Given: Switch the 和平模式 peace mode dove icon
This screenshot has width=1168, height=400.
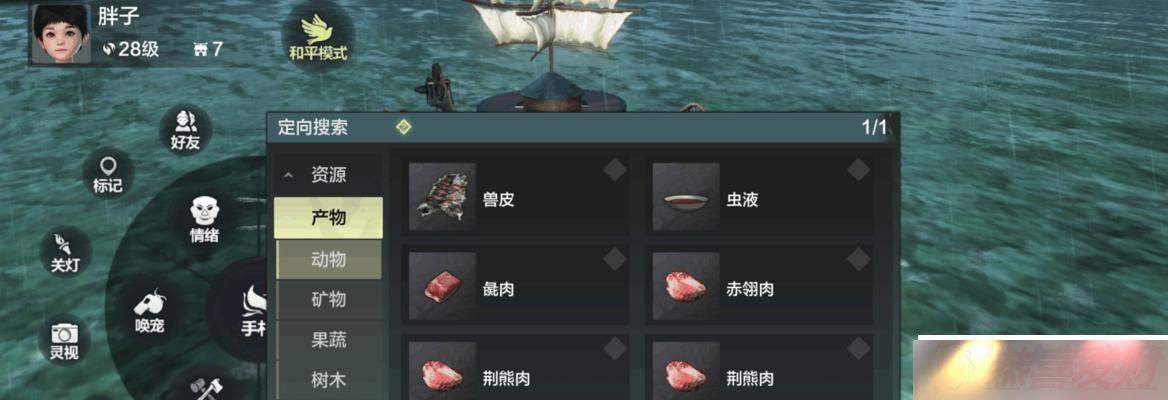Looking at the screenshot, I should click(318, 36).
